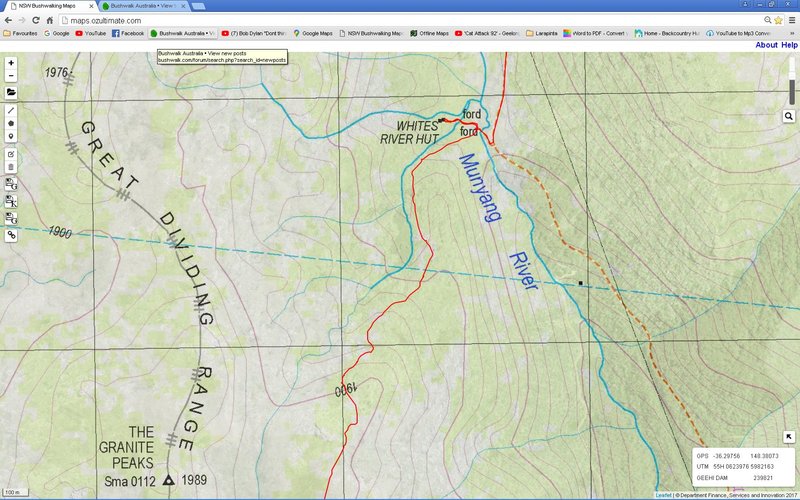
Task: Switch to Bushwalk Australia tab
Action: (143, 6)
